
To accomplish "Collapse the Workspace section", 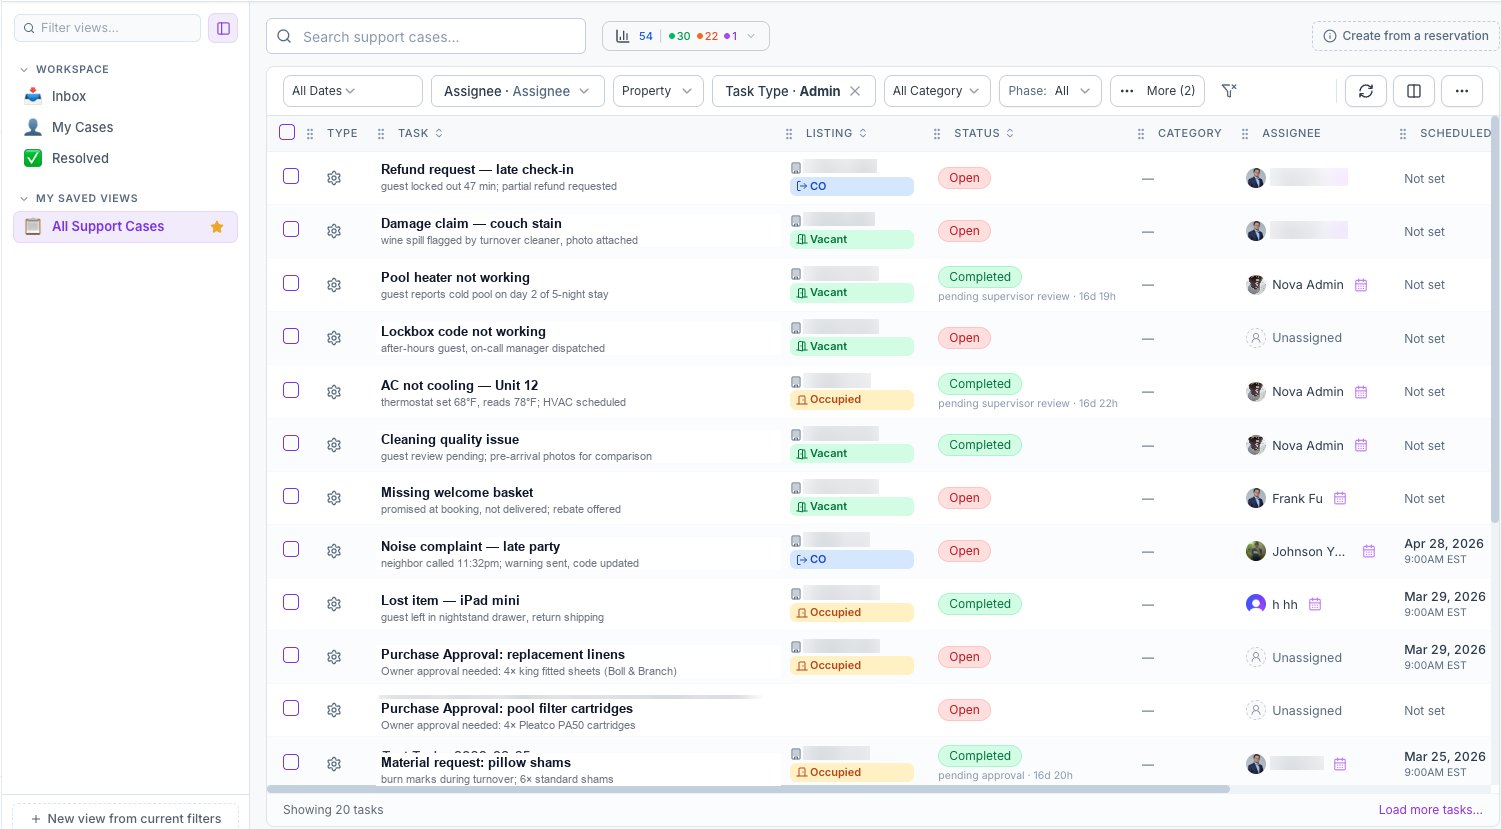I will click(24, 70).
